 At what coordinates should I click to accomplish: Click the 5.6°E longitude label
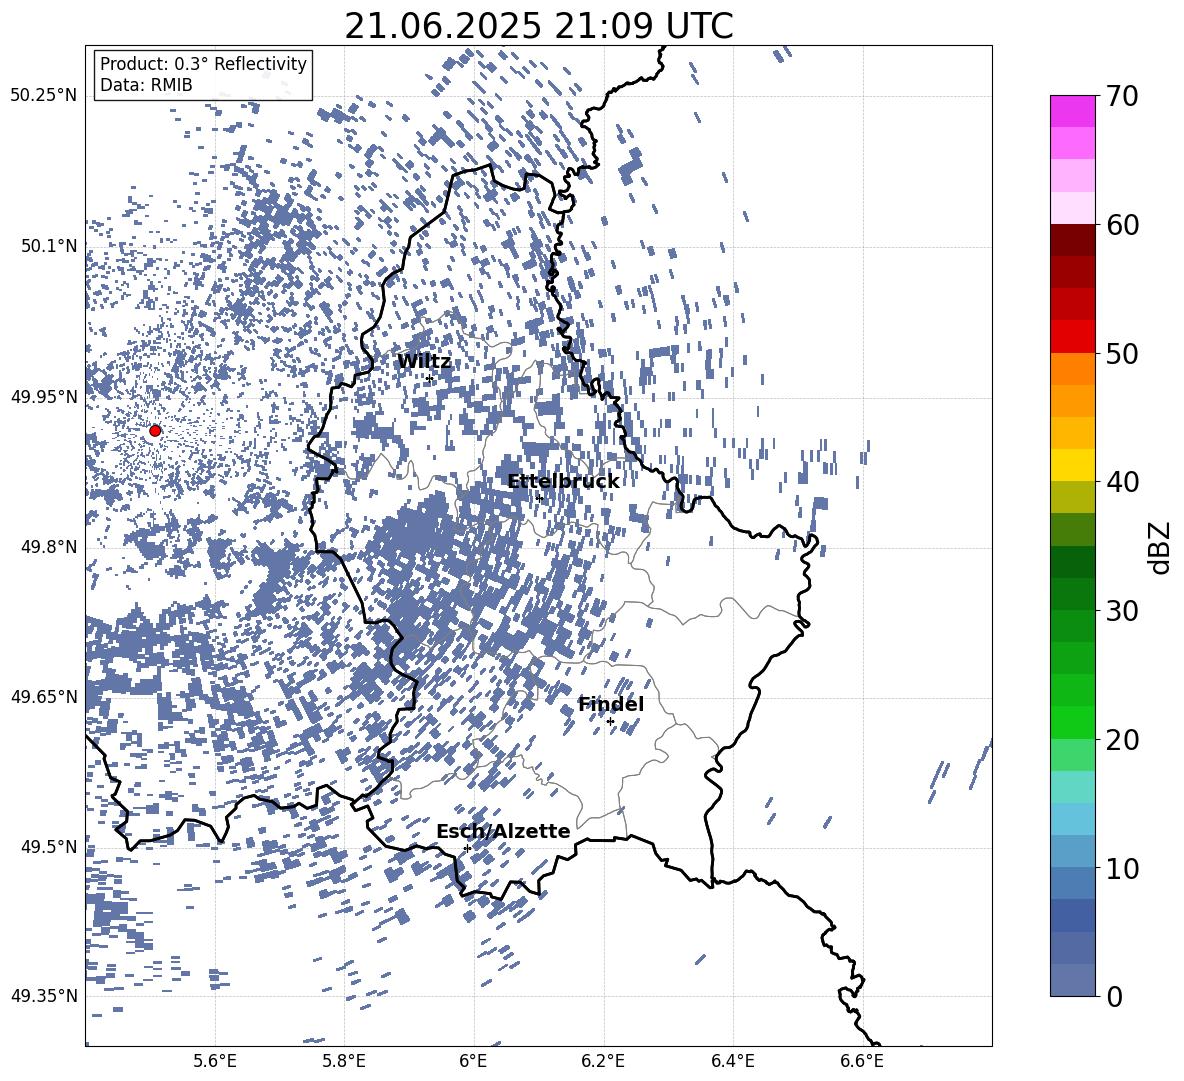pyautogui.click(x=215, y=1061)
